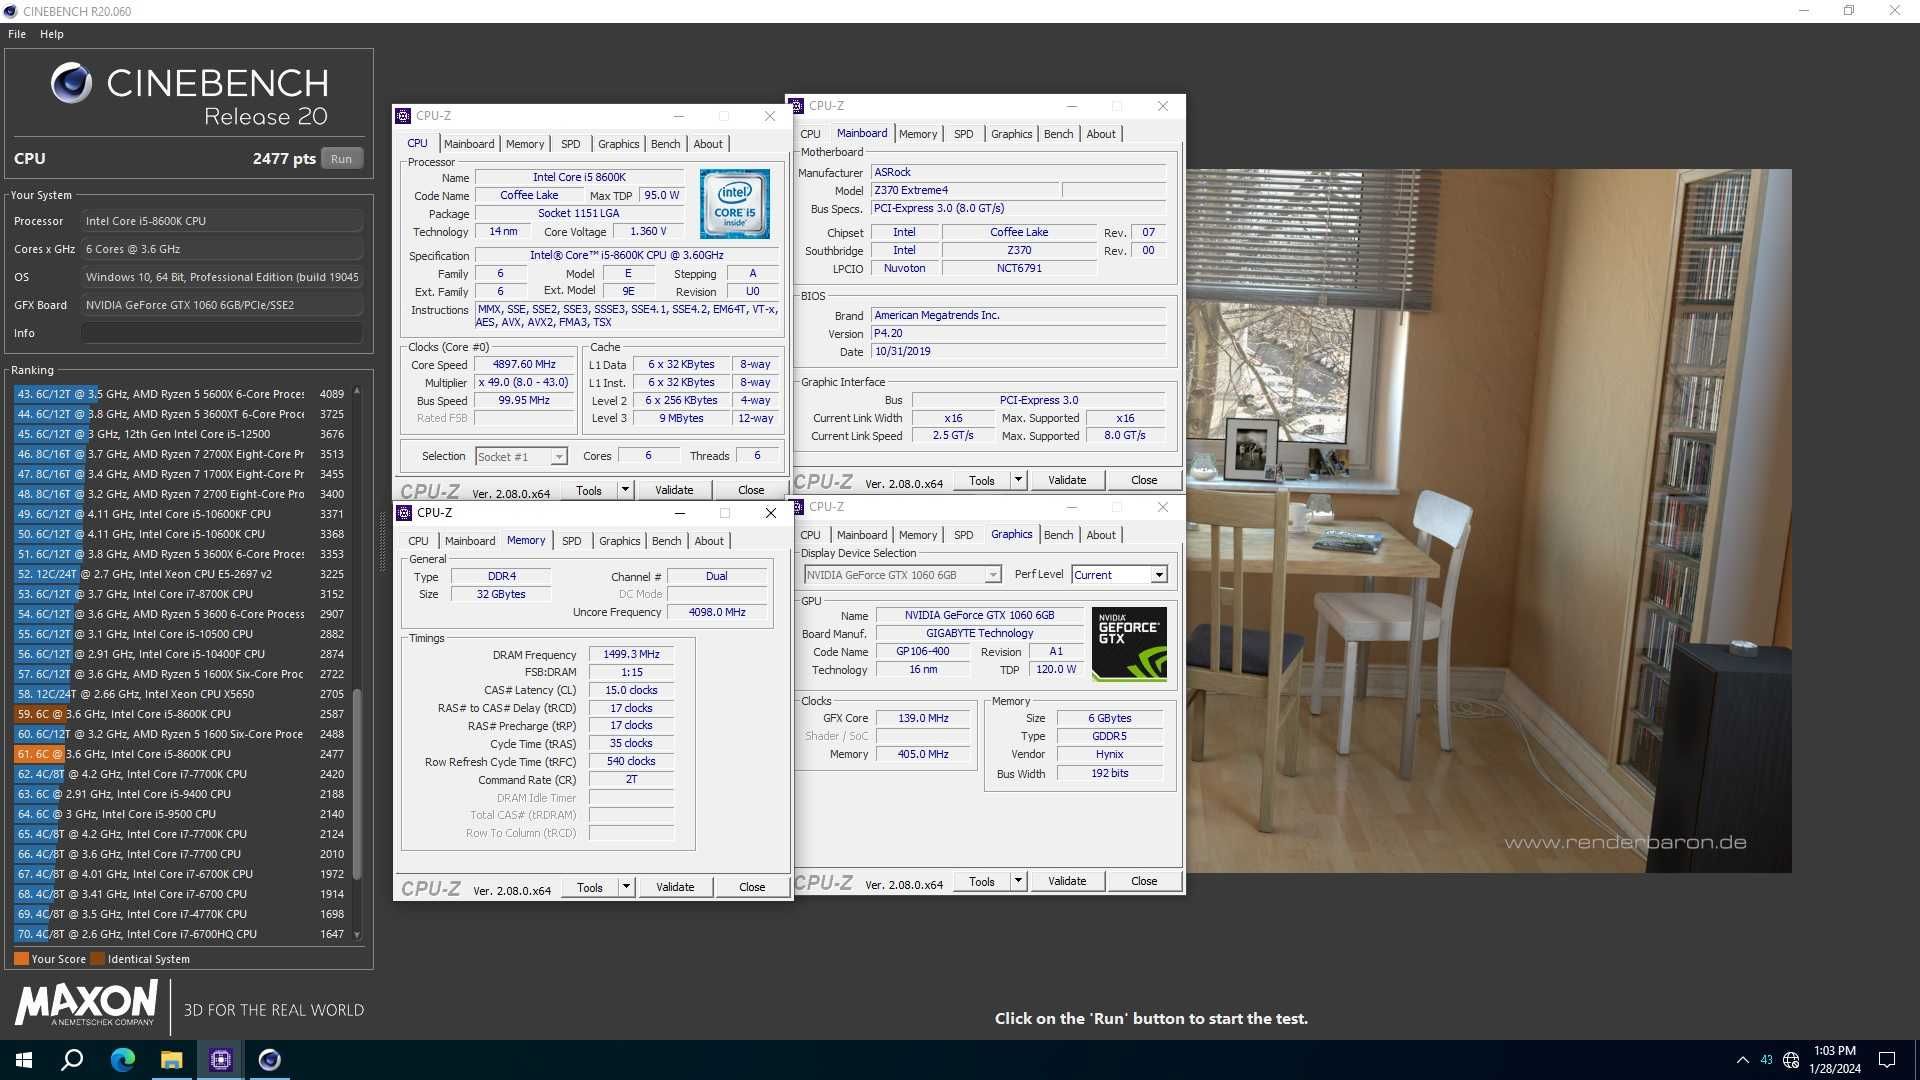Viewport: 1920px width, 1080px height.
Task: Show hidden system tray icons
Action: [1743, 1060]
